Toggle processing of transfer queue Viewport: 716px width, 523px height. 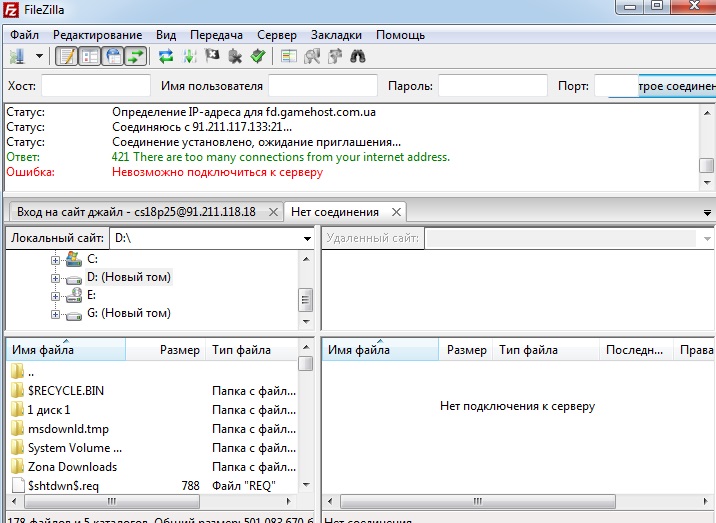(x=190, y=57)
